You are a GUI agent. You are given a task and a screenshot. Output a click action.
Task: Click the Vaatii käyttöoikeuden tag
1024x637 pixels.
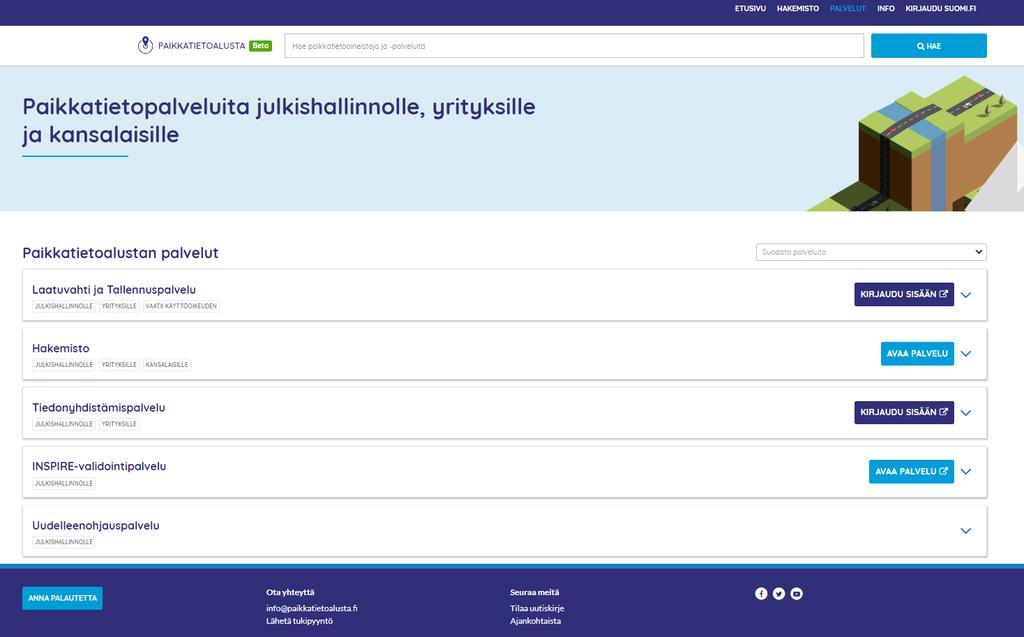[x=181, y=306]
